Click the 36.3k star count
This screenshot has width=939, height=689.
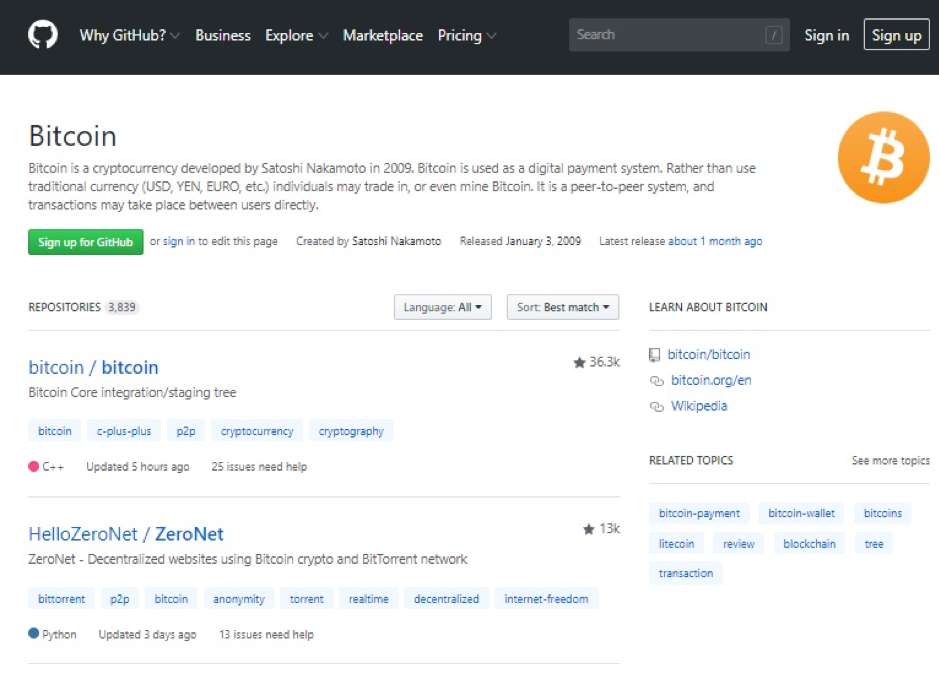click(x=604, y=362)
